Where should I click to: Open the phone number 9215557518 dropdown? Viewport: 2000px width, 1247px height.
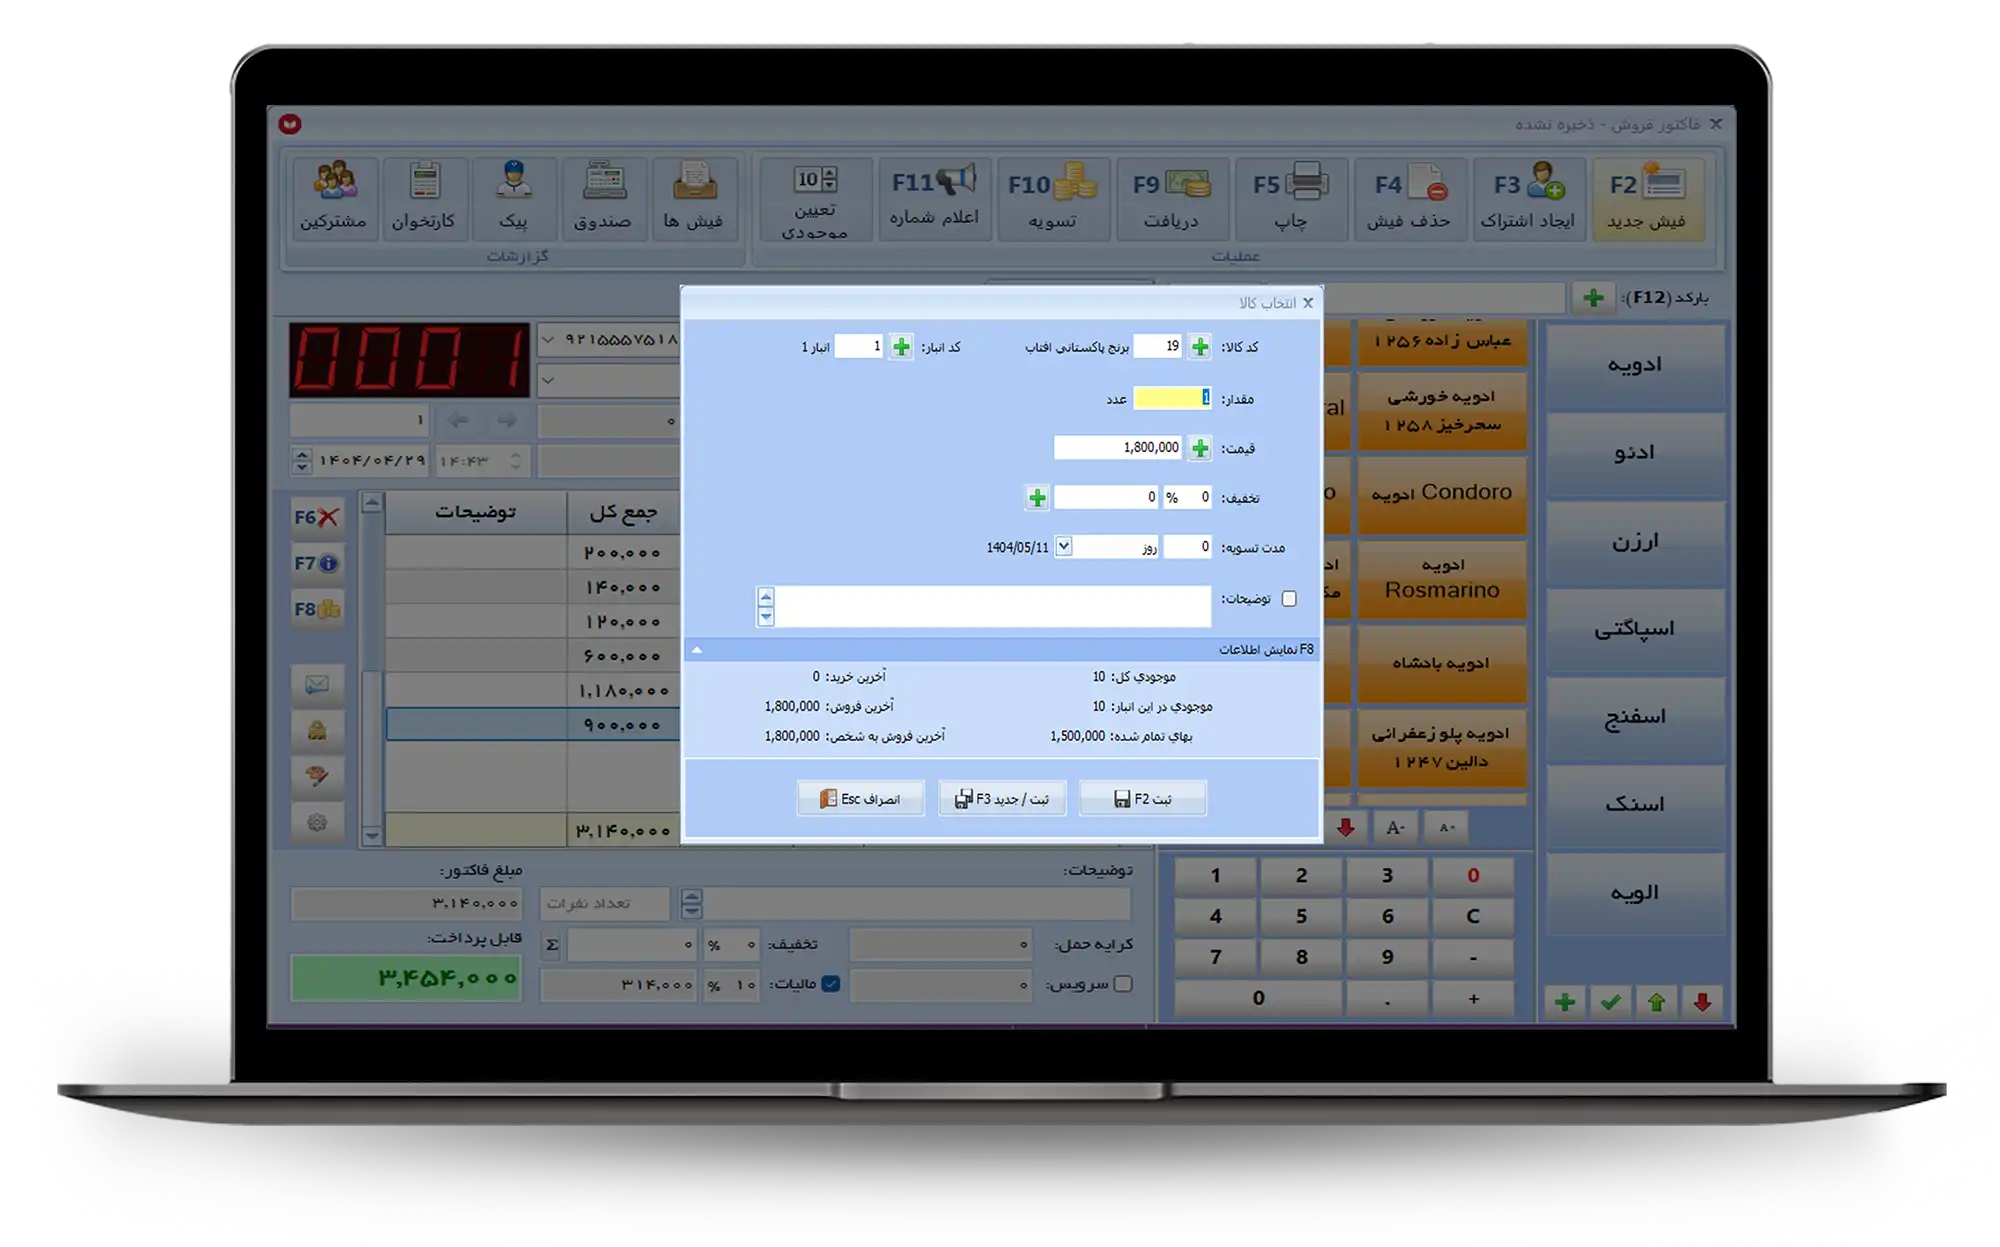pyautogui.click(x=548, y=340)
